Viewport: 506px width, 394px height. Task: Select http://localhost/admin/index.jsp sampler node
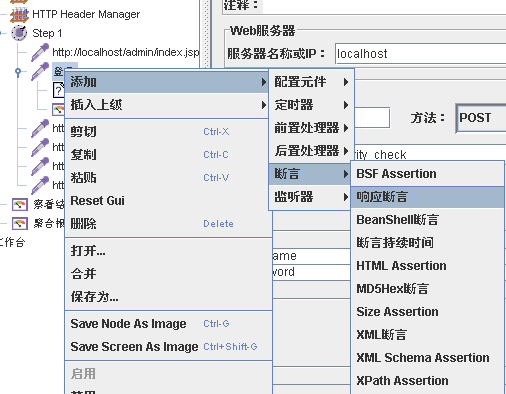pos(126,52)
